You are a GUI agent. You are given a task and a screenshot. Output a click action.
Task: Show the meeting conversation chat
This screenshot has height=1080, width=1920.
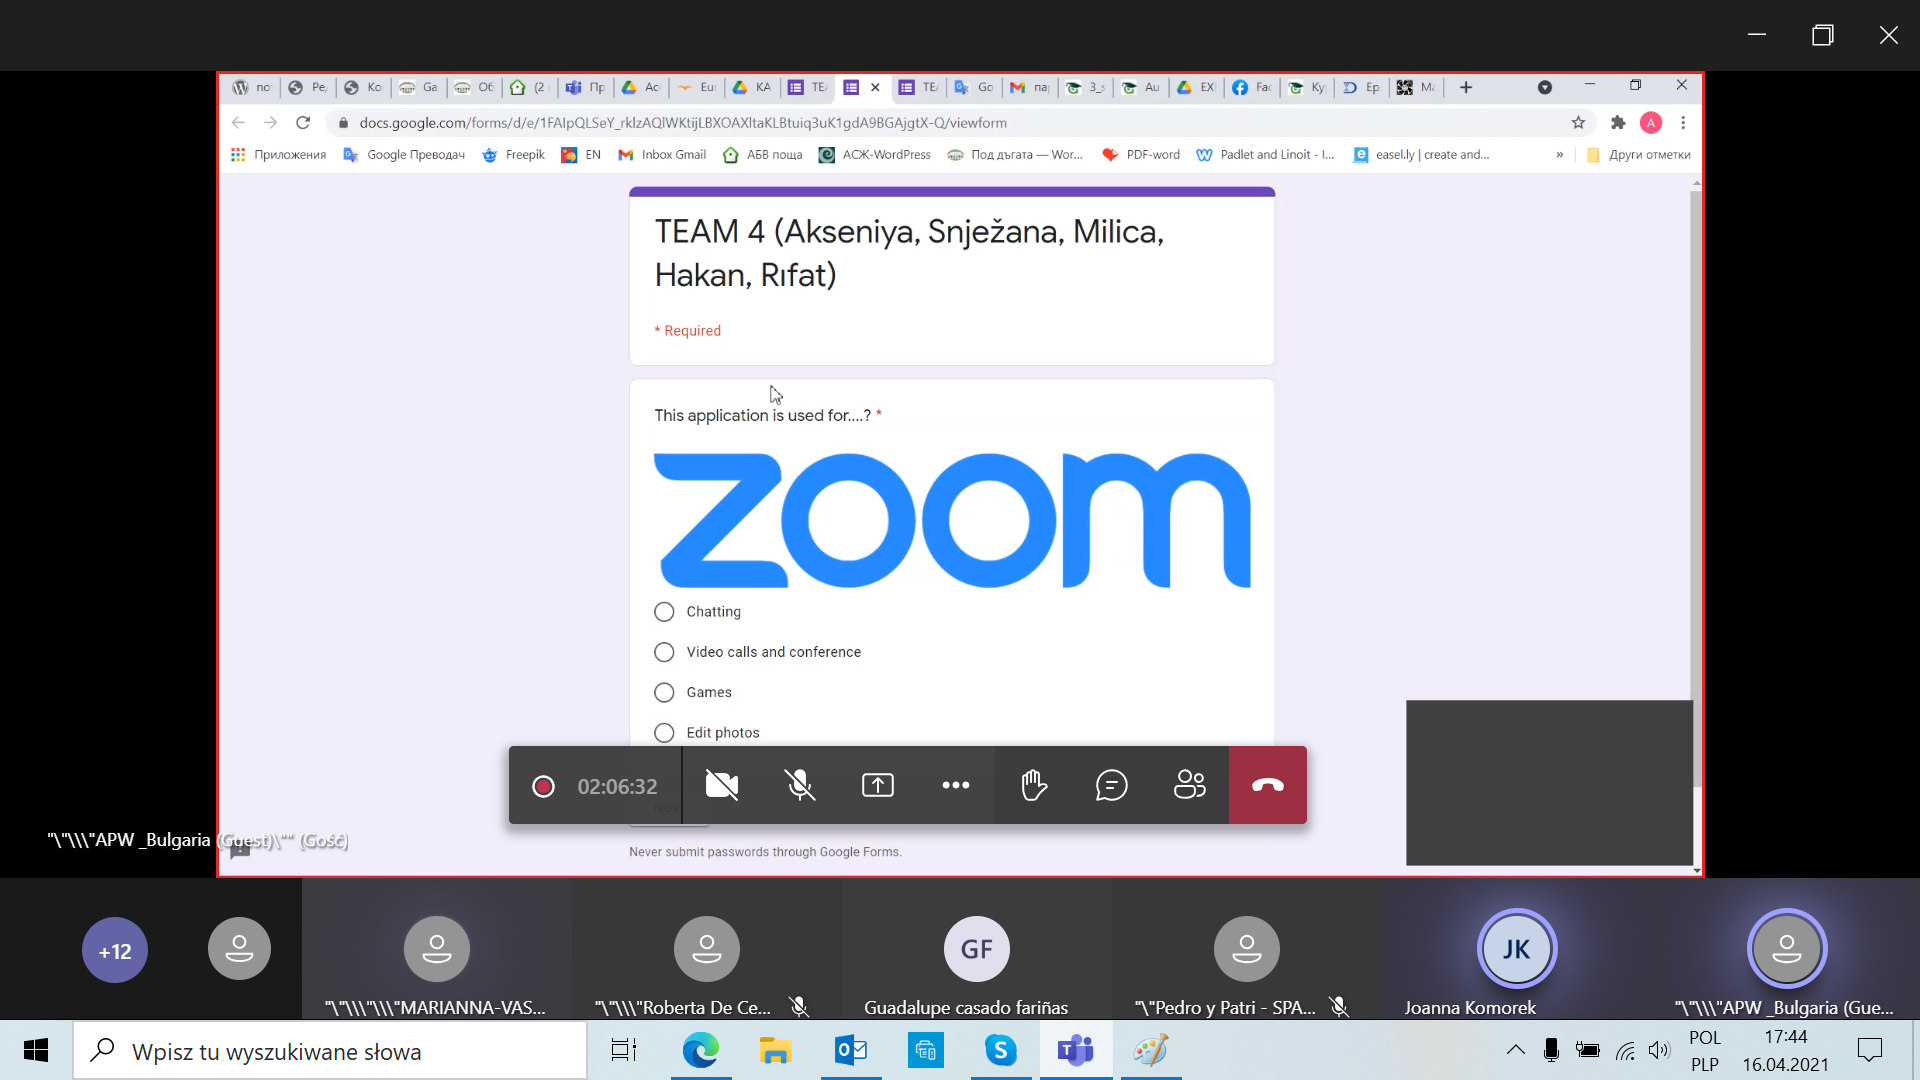pyautogui.click(x=1111, y=785)
